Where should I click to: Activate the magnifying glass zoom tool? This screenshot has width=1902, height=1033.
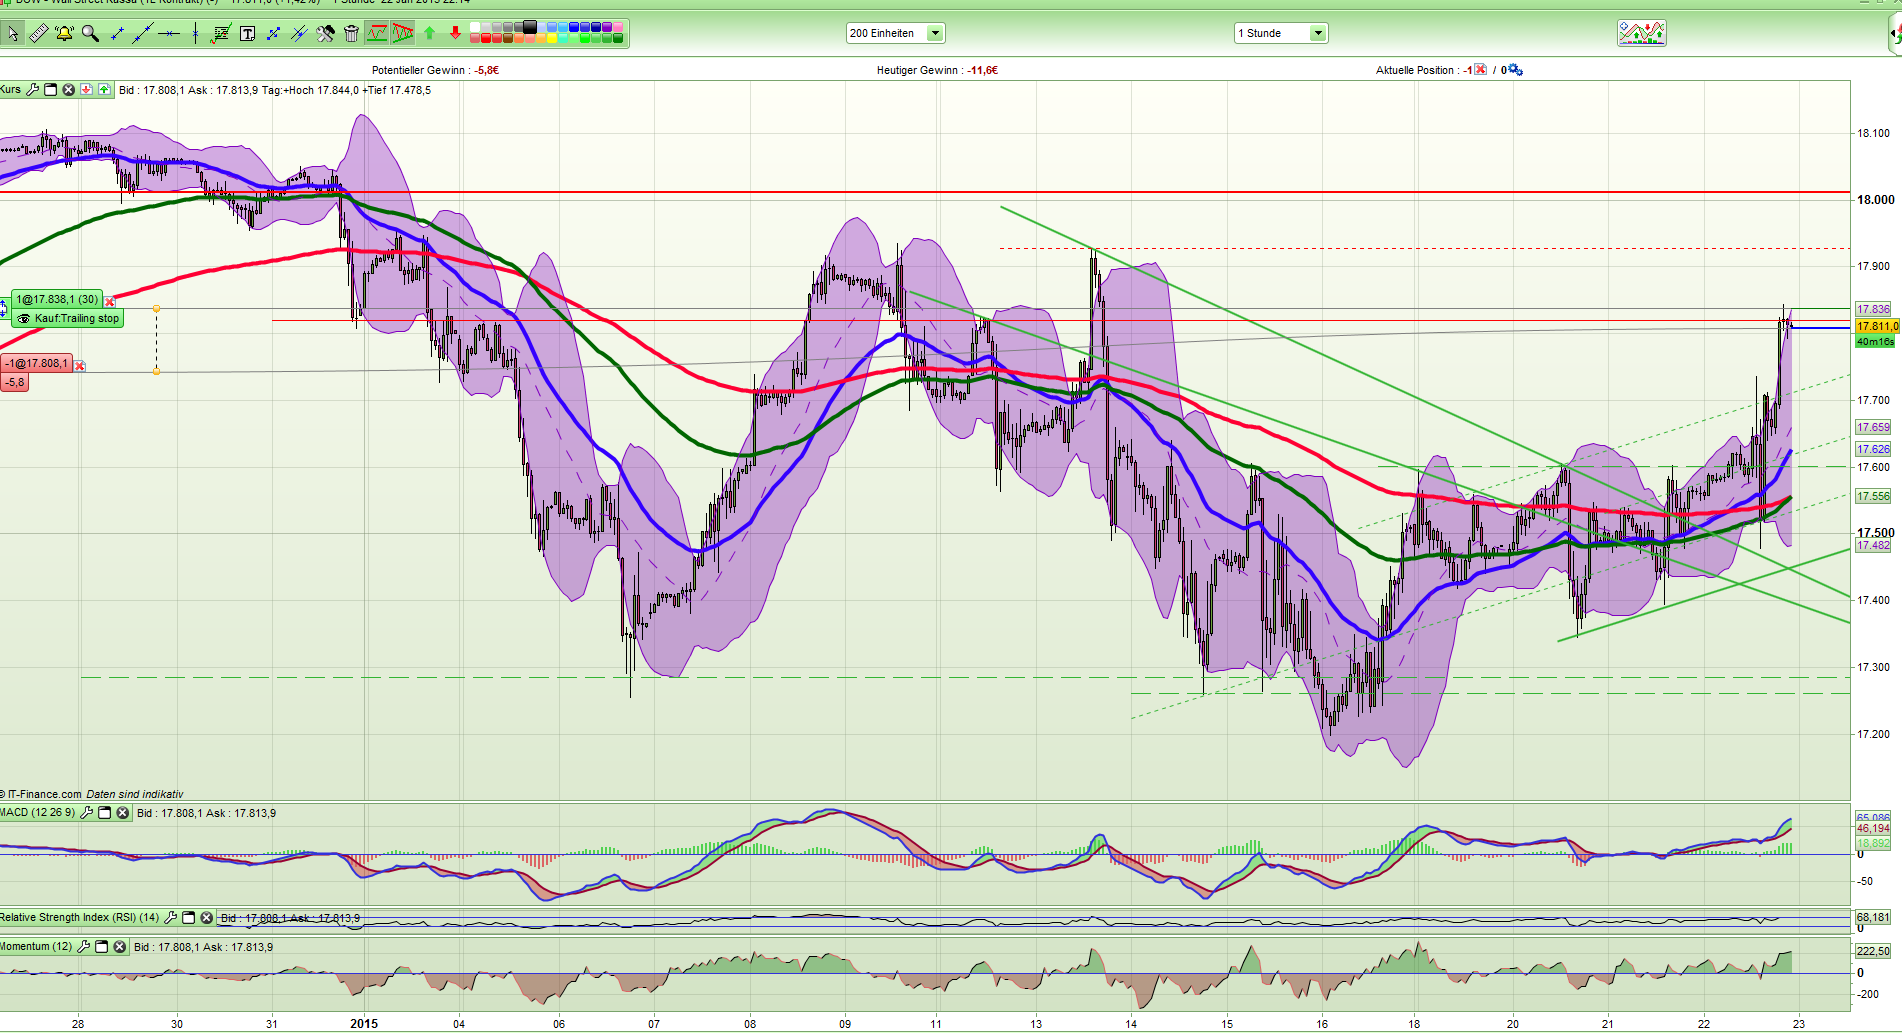pyautogui.click(x=90, y=34)
